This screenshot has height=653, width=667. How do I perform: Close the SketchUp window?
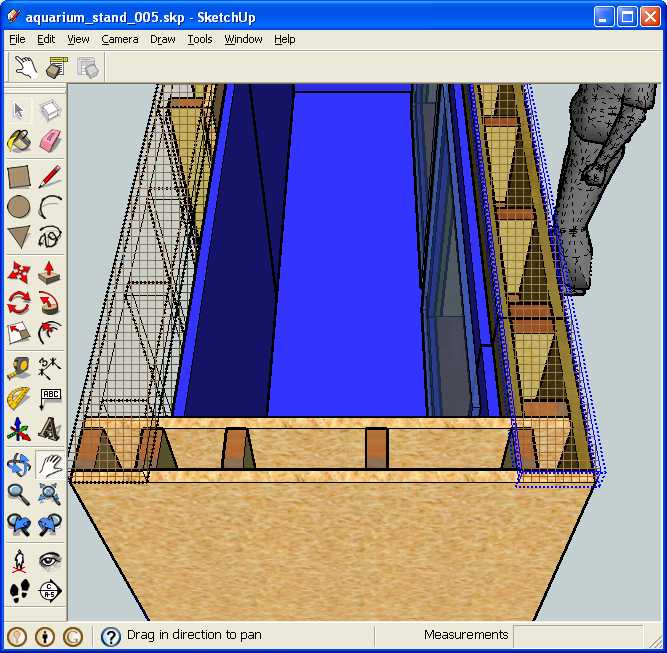tap(650, 17)
